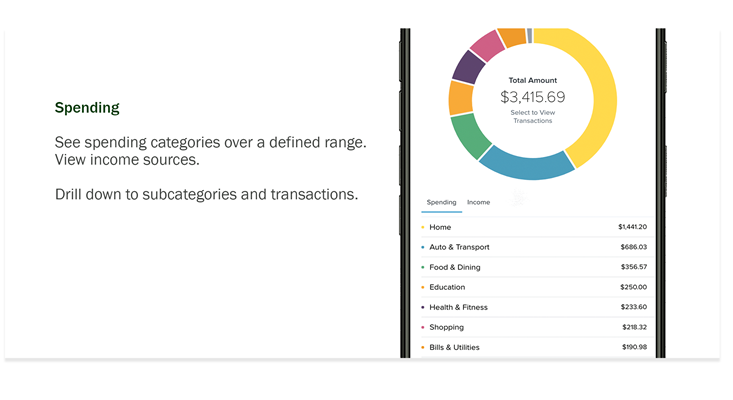The image size is (733, 400).
Task: Click the yellow dot beside Home
Action: pos(423,227)
